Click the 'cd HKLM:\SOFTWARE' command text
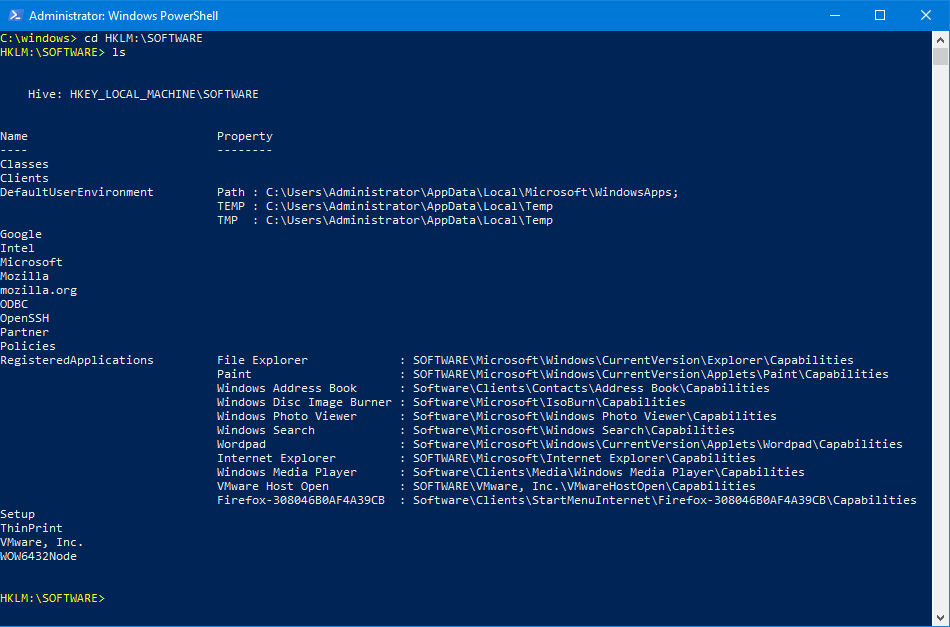 click(x=143, y=38)
